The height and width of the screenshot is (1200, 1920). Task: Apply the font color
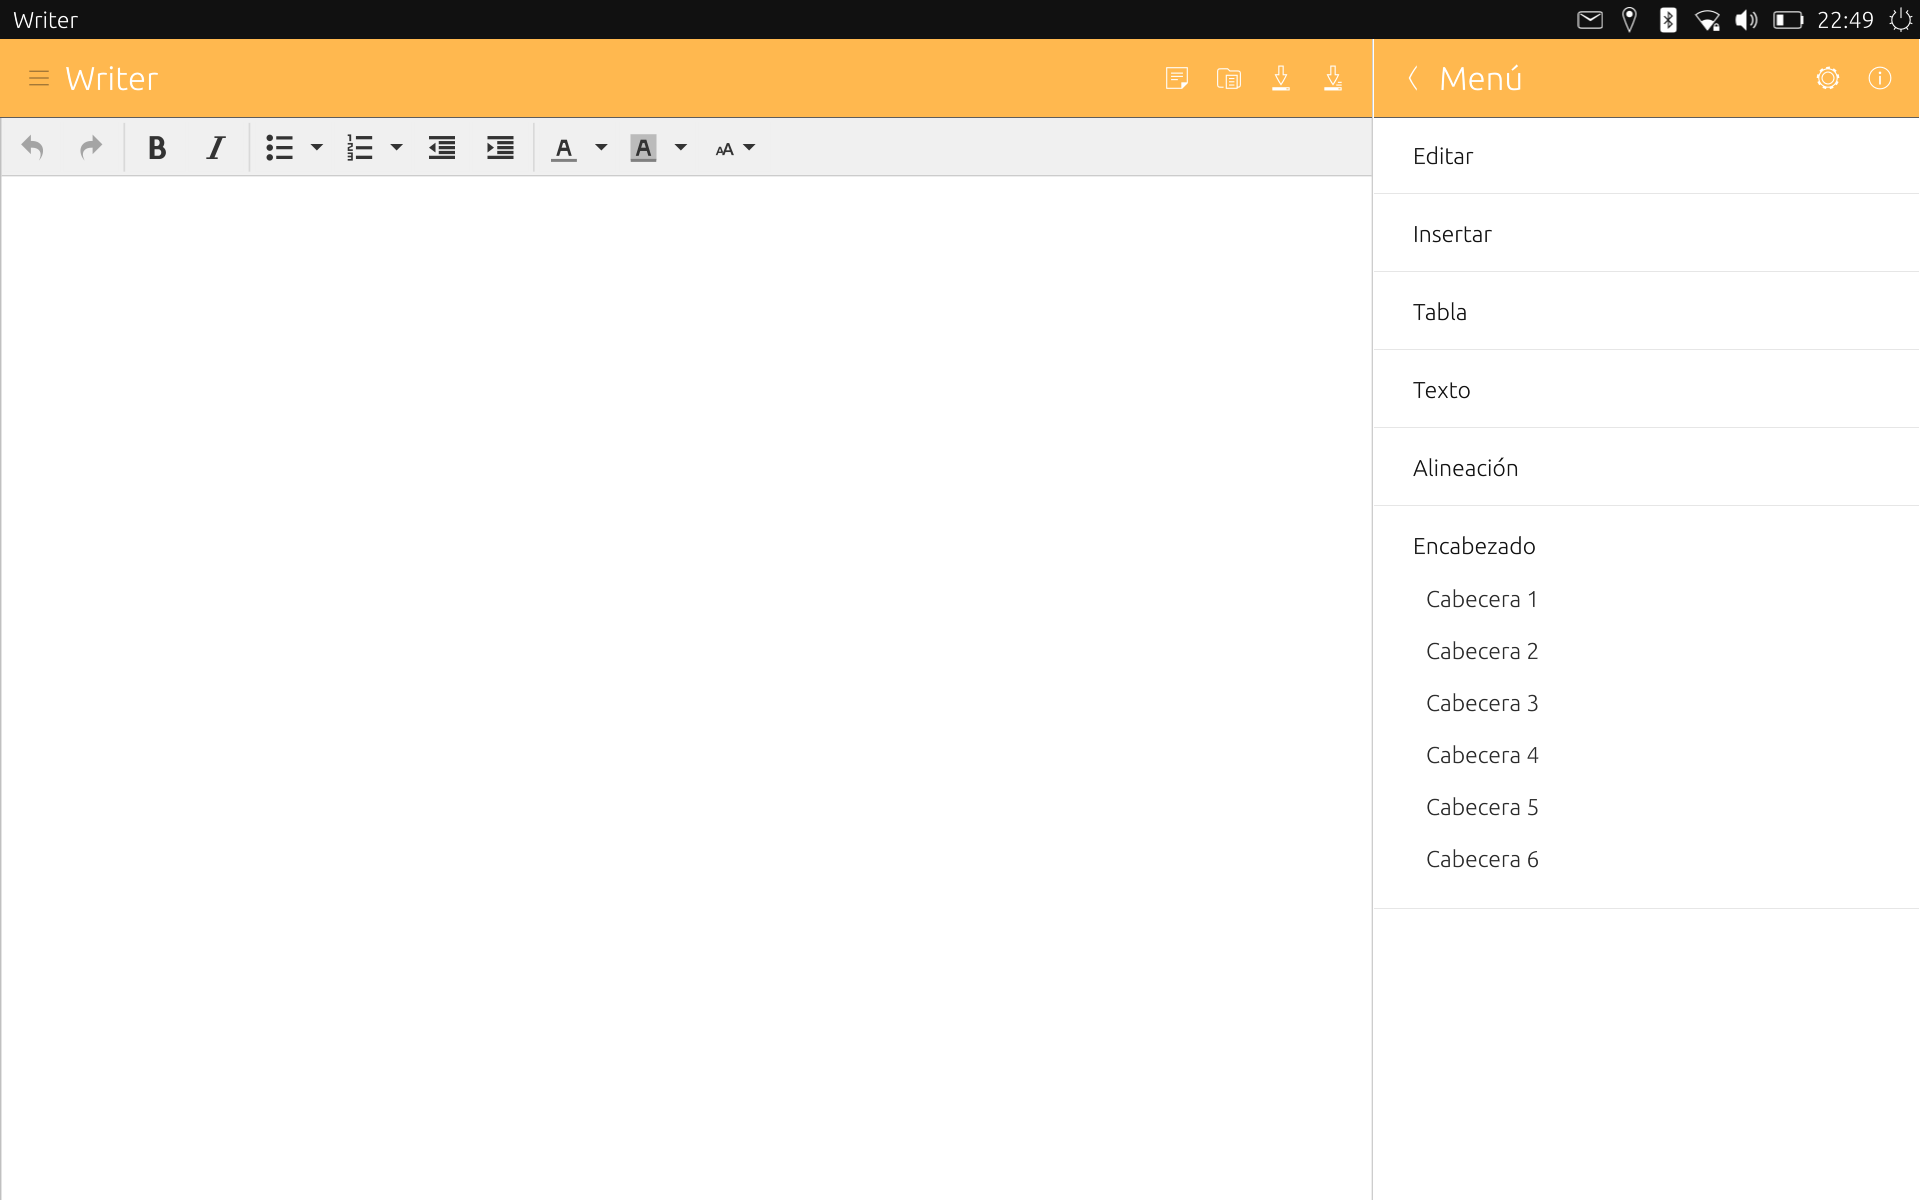[564, 148]
